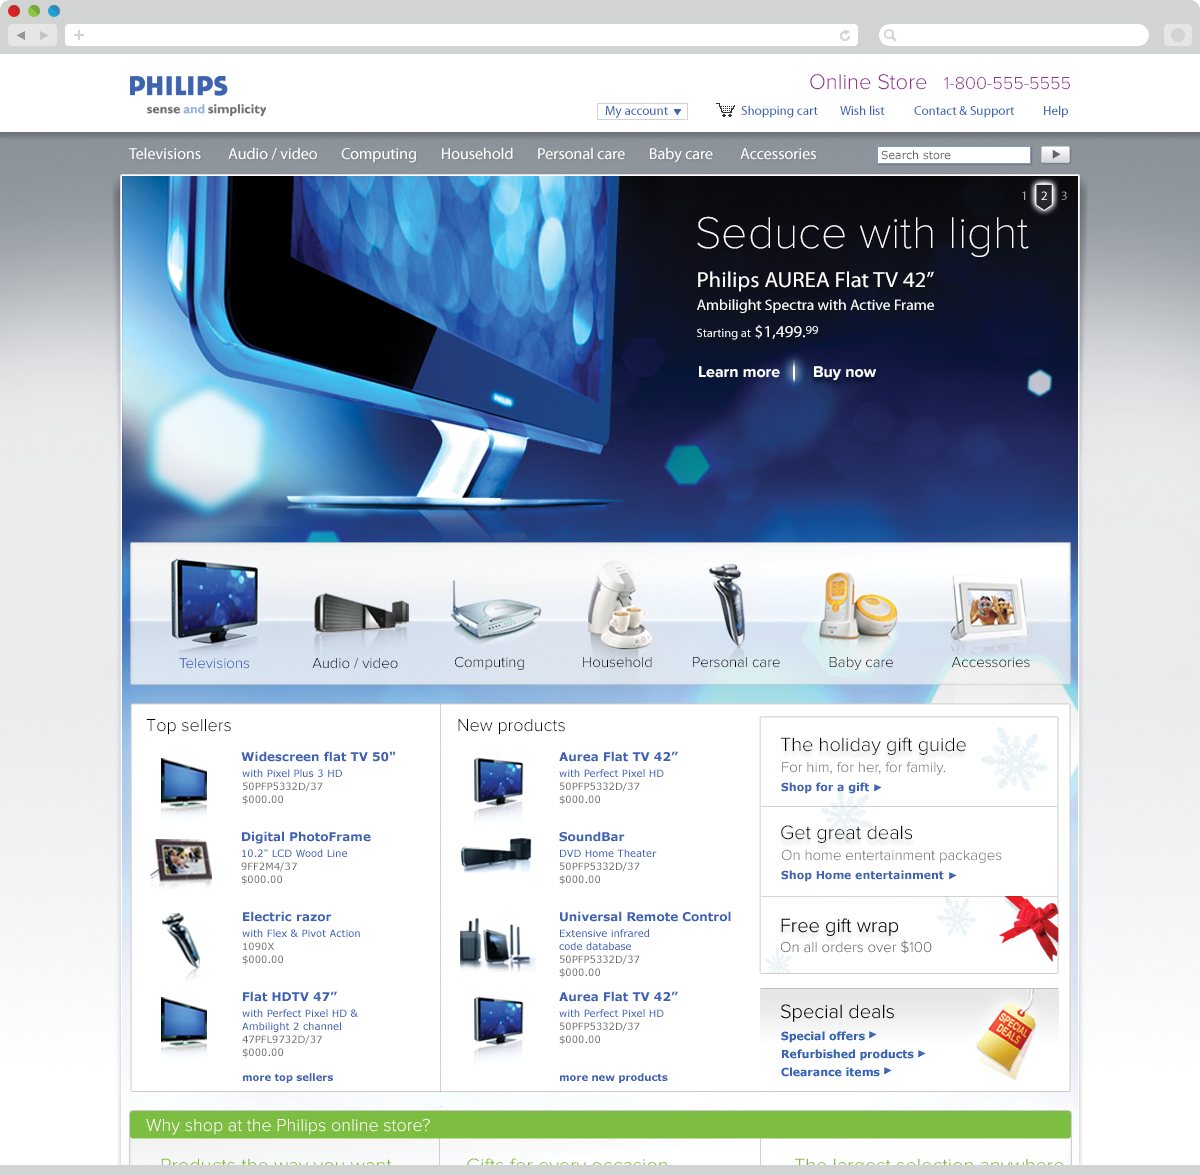Screen dimensions: 1200x1175
Task: Click the browser window button at top right
Action: coord(1178,35)
